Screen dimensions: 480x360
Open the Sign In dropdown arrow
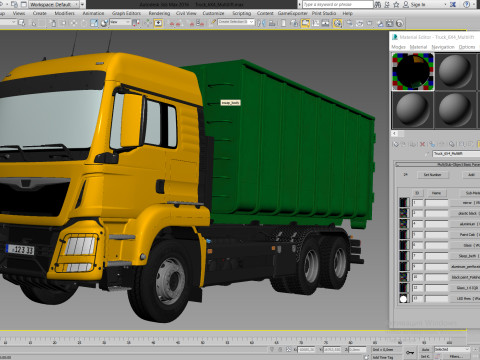(446, 4)
